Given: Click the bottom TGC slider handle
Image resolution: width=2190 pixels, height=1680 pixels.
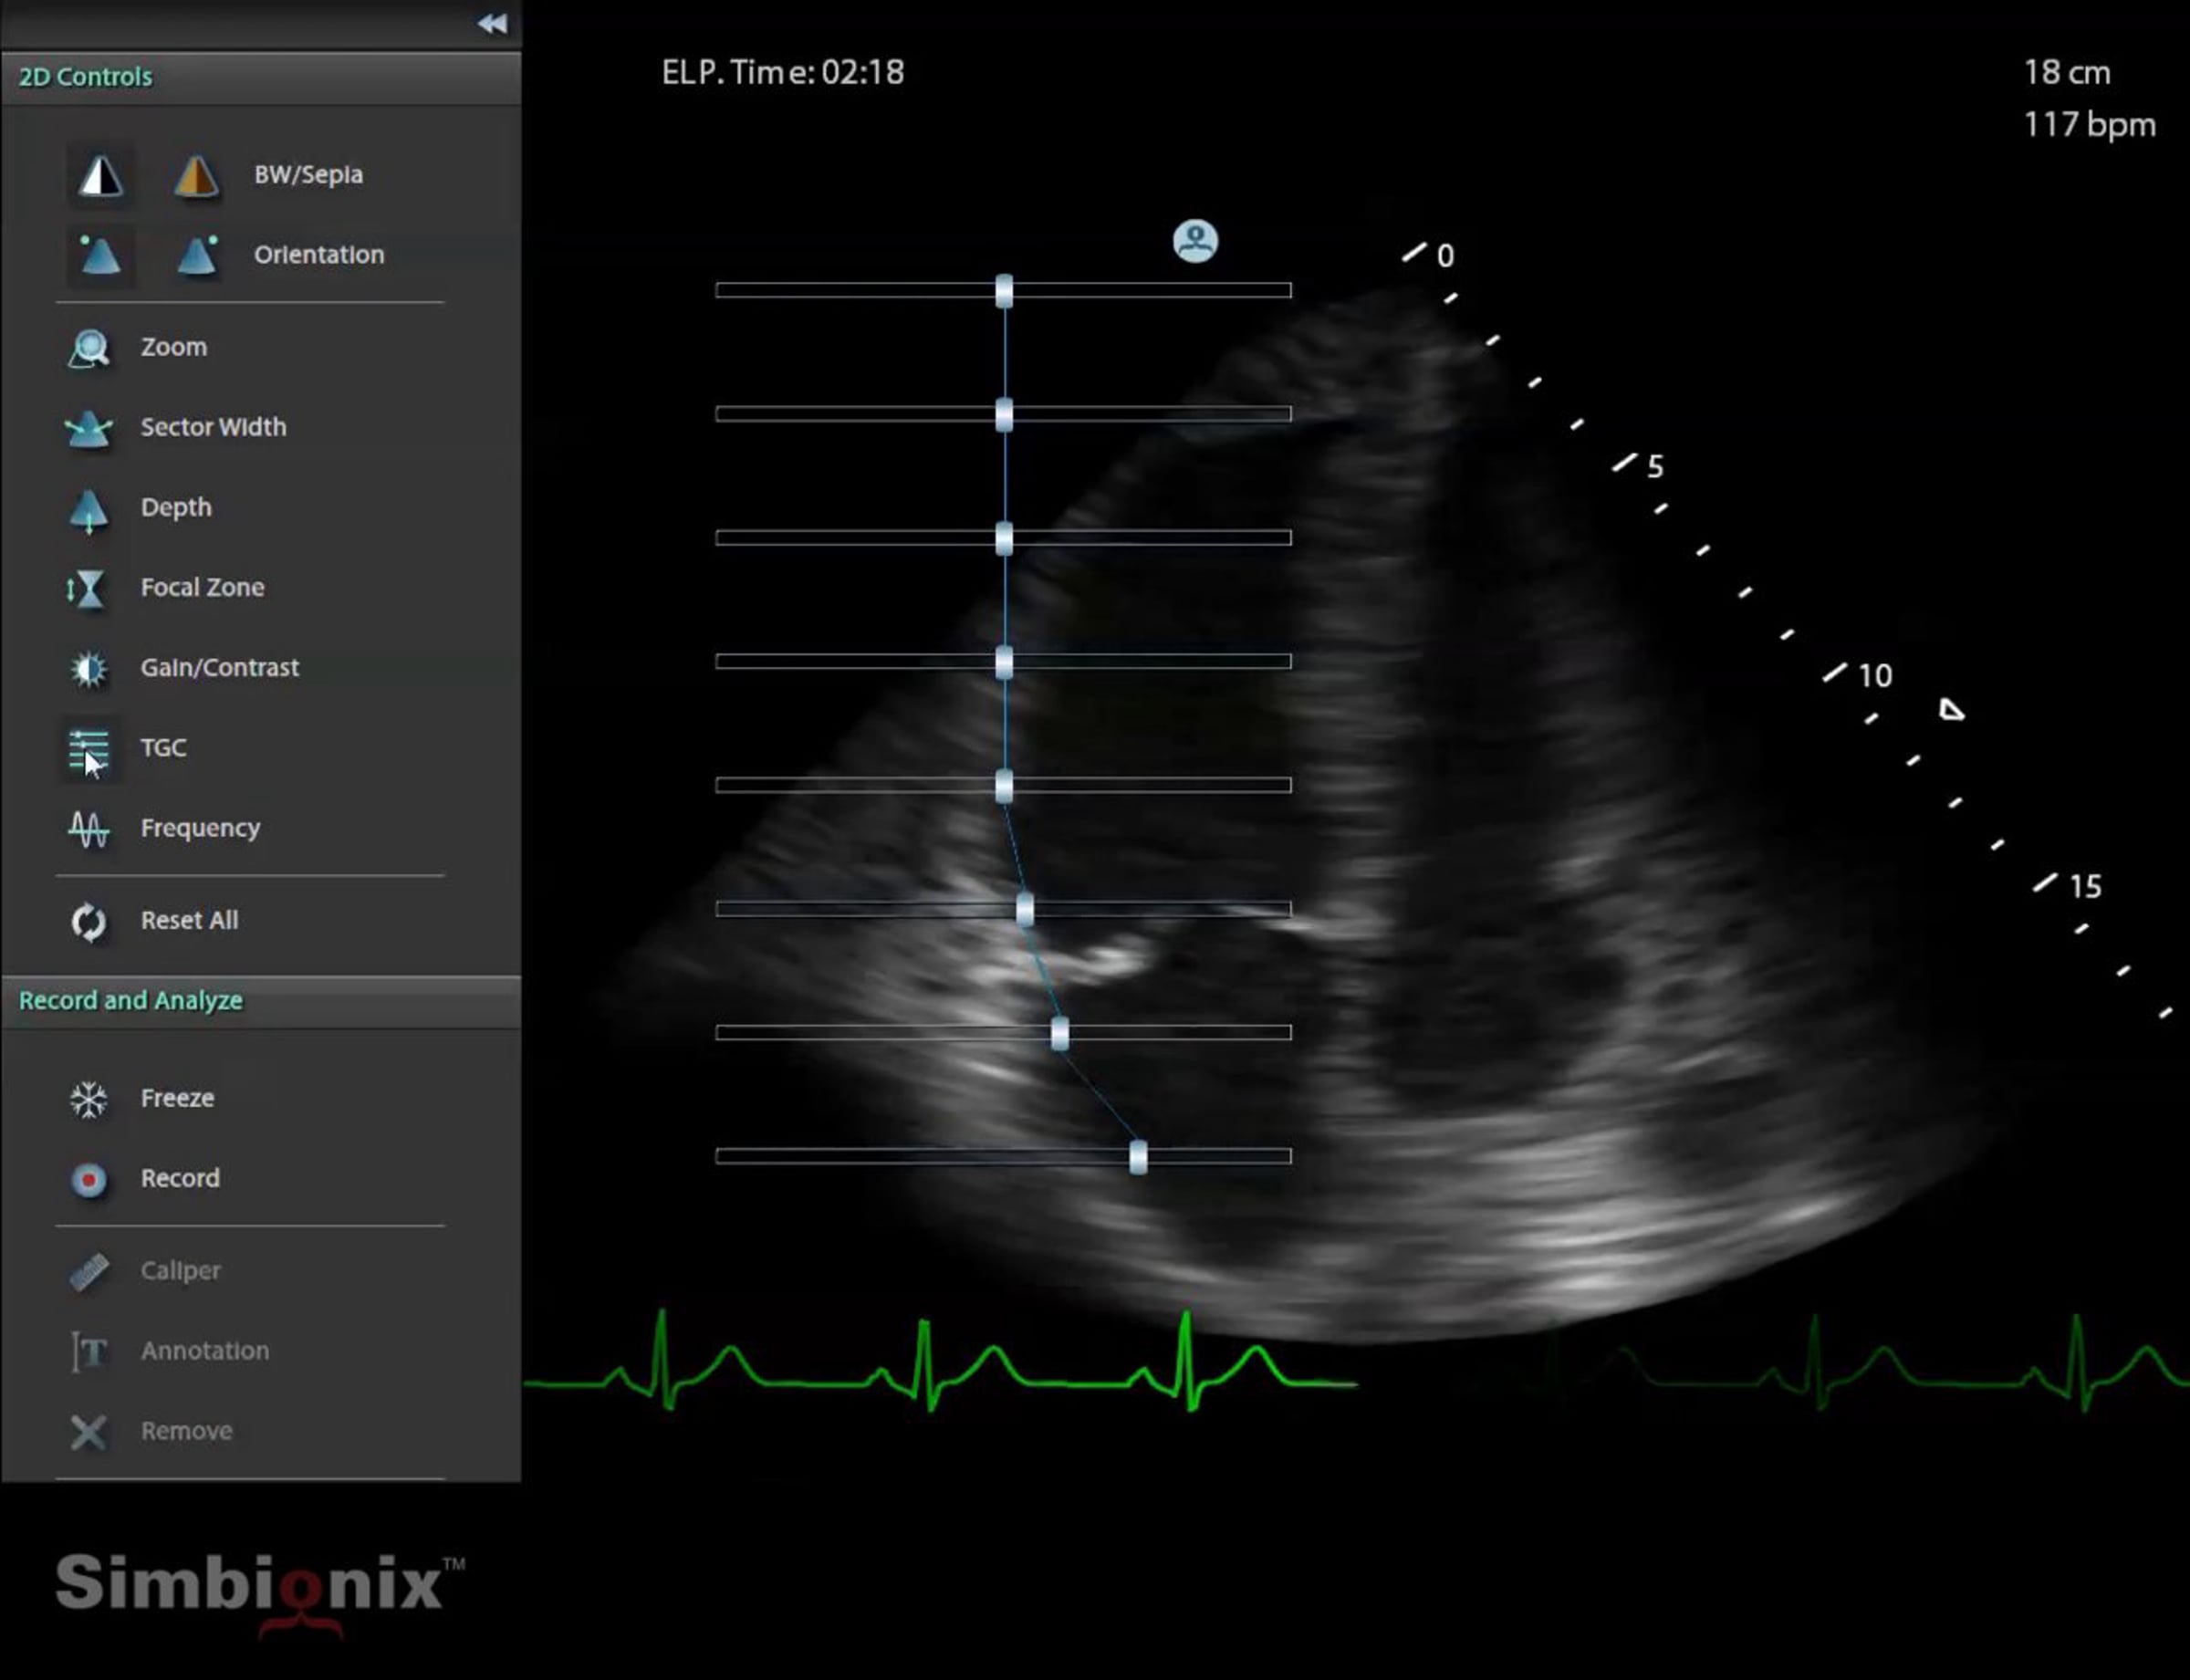Looking at the screenshot, I should click(1138, 1157).
